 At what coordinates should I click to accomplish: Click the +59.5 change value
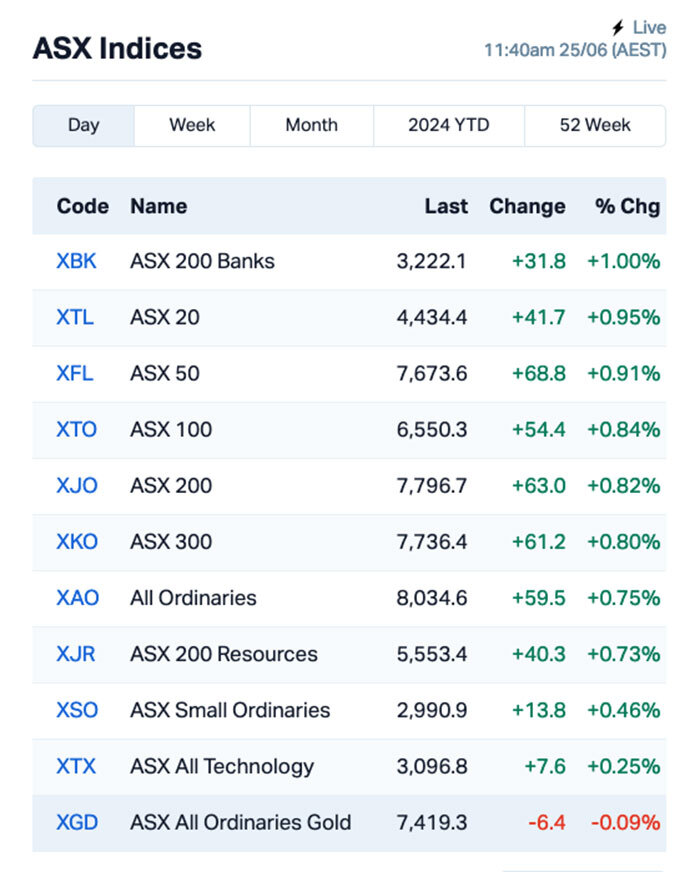pos(539,598)
